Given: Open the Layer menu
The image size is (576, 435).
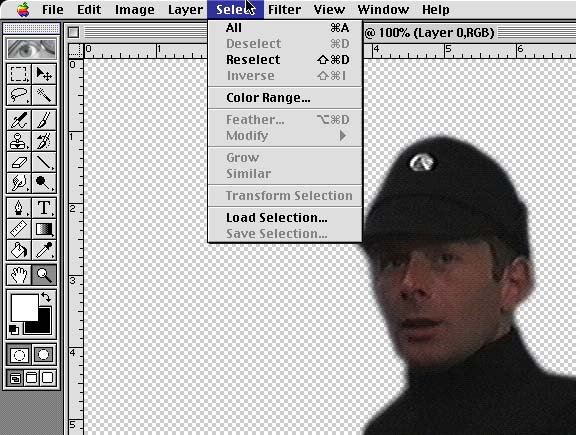Looking at the screenshot, I should [185, 10].
